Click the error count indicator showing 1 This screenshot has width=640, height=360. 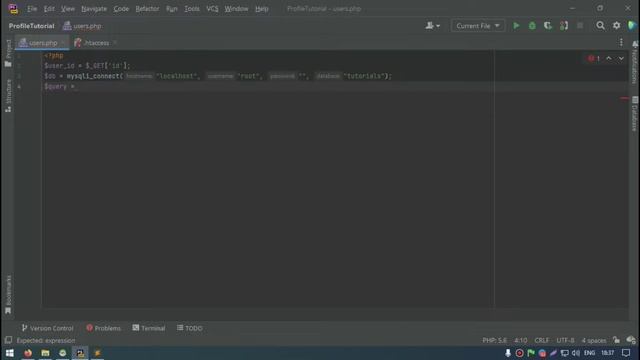point(594,59)
